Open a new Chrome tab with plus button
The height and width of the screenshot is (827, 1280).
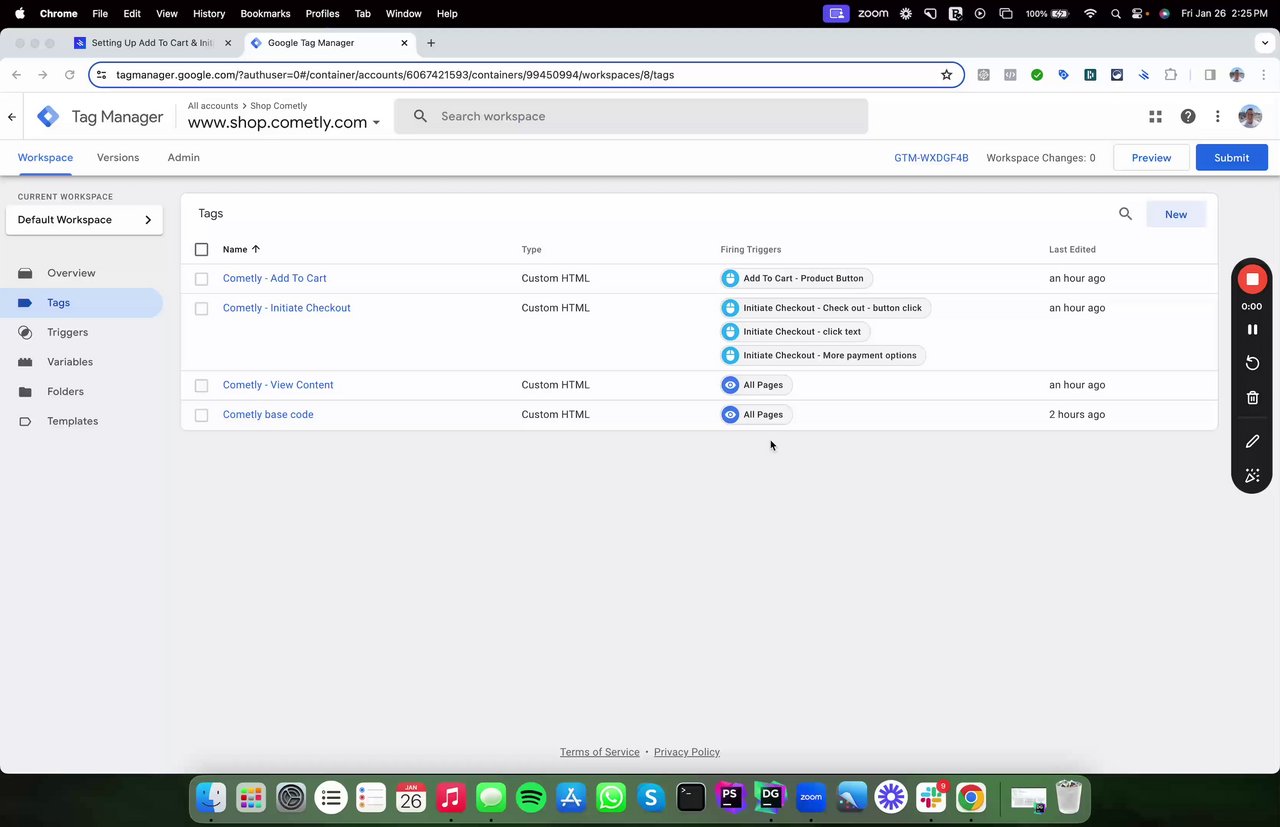431,43
